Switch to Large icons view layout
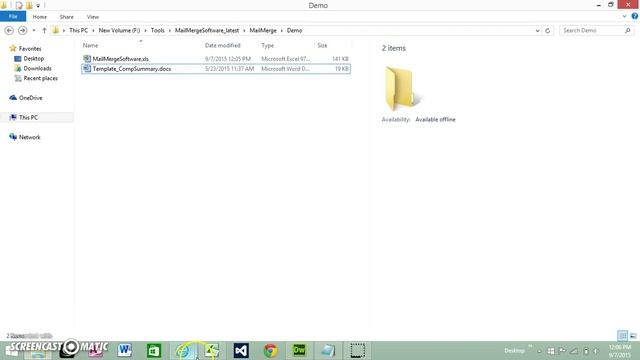The width and height of the screenshot is (640, 360). click(x=633, y=336)
